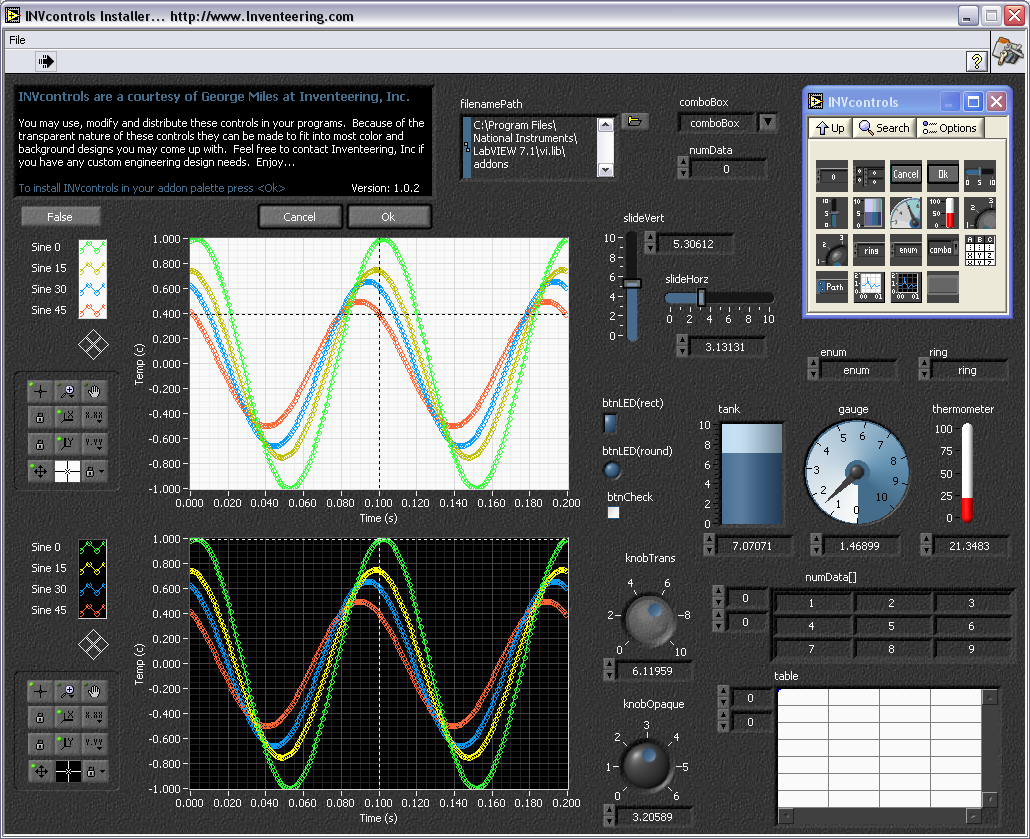Viewport: 1030px width, 839px height.
Task: Open the filenamePath browse folder icon
Action: click(x=635, y=121)
